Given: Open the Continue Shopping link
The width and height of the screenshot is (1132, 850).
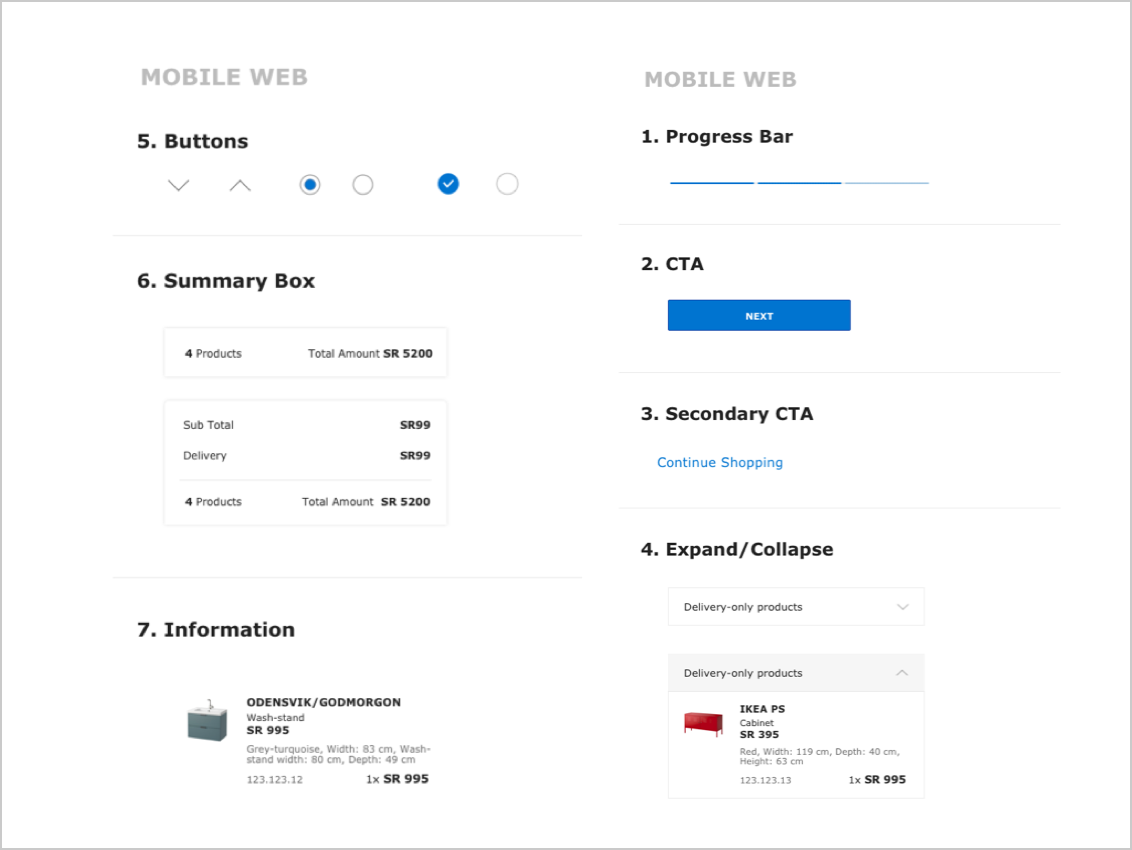Looking at the screenshot, I should [x=720, y=462].
